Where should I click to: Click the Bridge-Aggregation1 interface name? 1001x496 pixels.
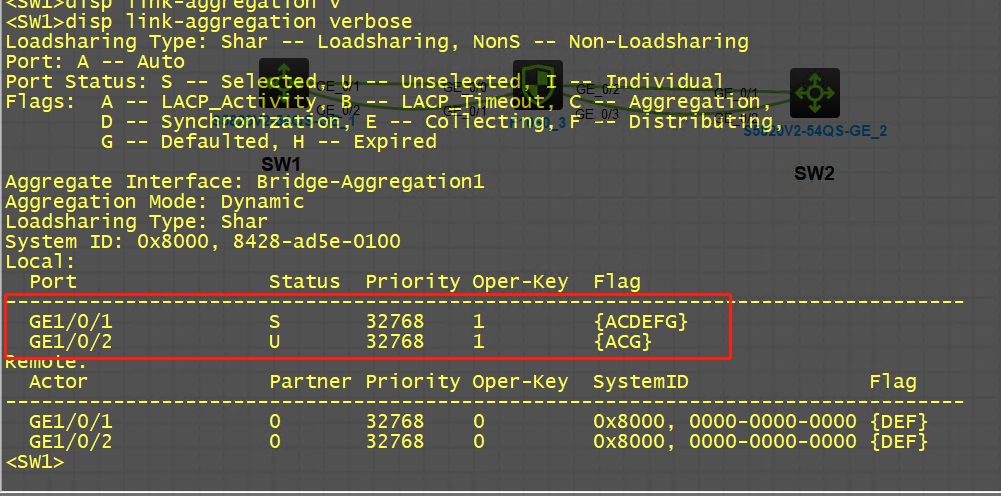tap(370, 182)
